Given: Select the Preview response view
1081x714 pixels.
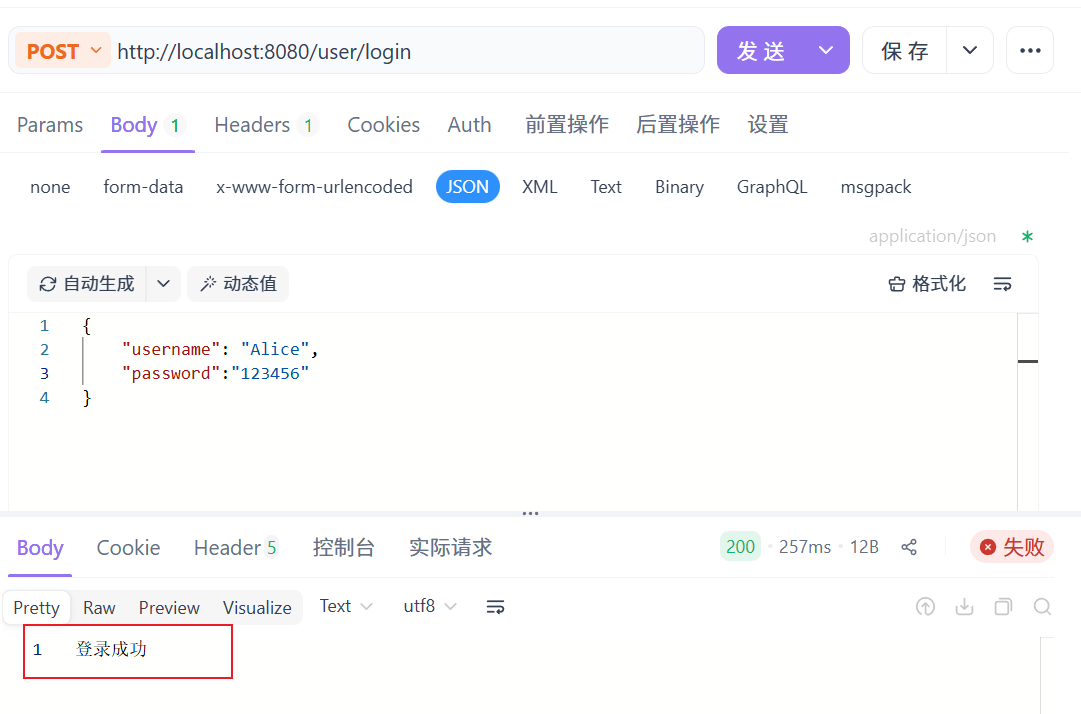Looking at the screenshot, I should (169, 608).
